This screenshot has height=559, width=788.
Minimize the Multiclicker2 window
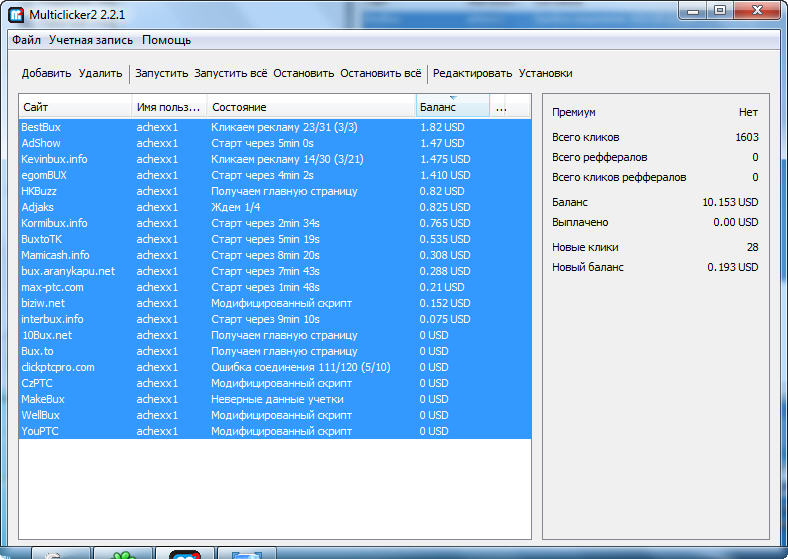694,11
